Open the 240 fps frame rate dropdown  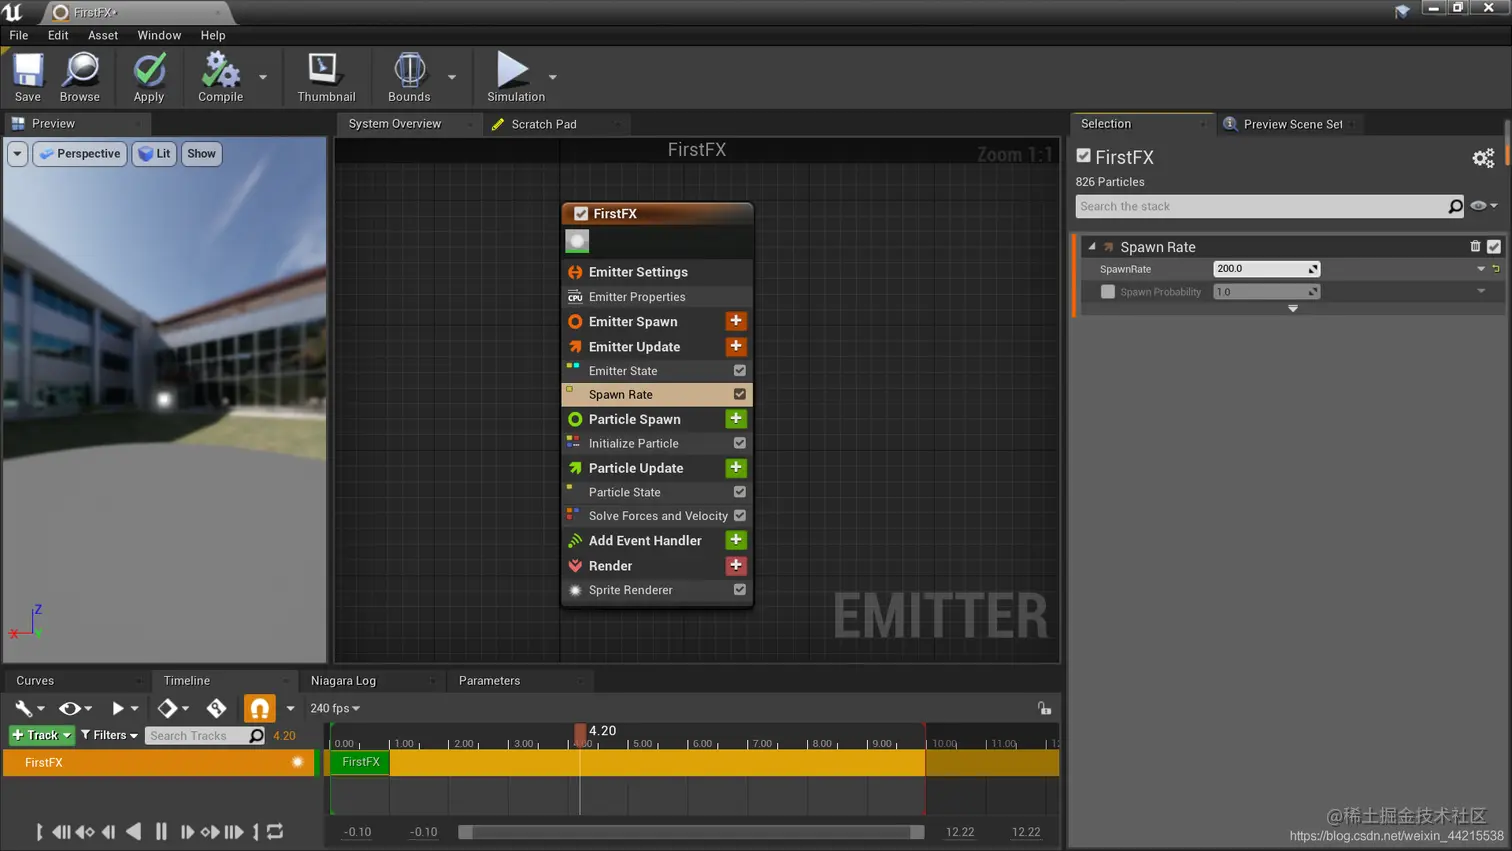click(335, 708)
